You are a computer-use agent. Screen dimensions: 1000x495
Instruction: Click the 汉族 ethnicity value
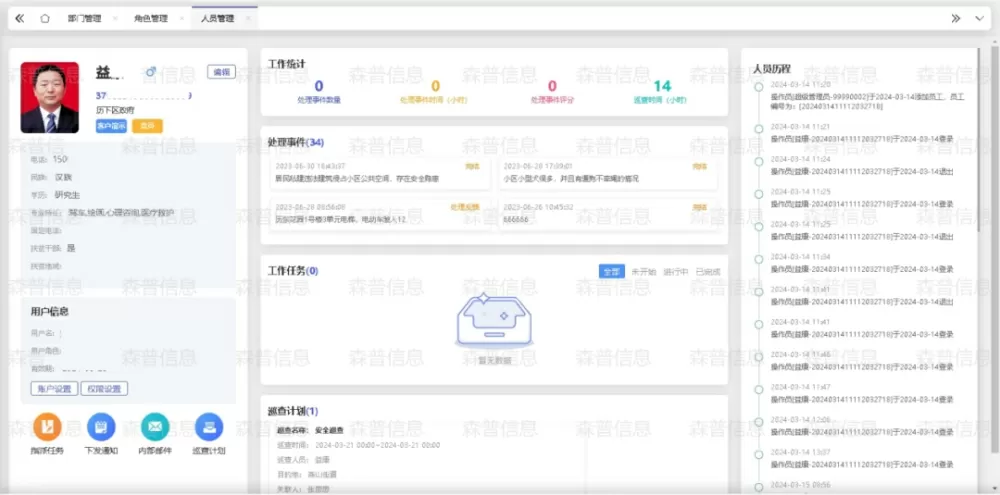pos(63,177)
